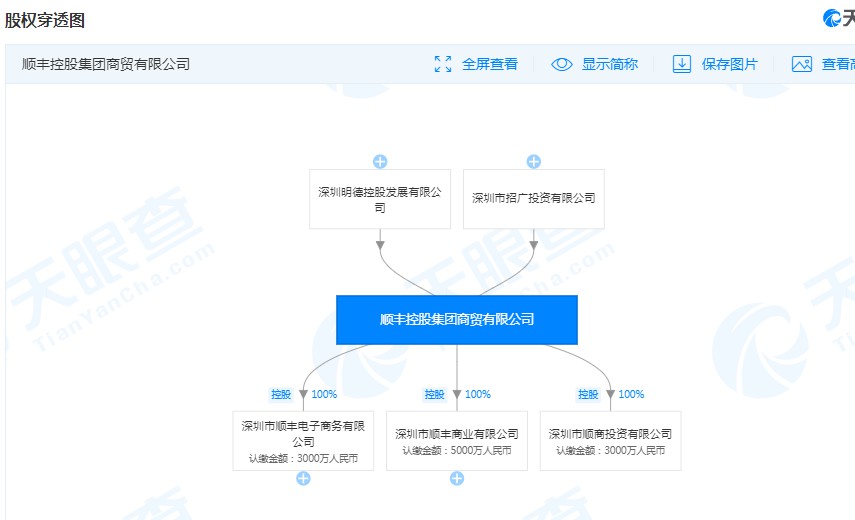Click 100% label above 深圳市顺商投资有限公司

pos(631,394)
